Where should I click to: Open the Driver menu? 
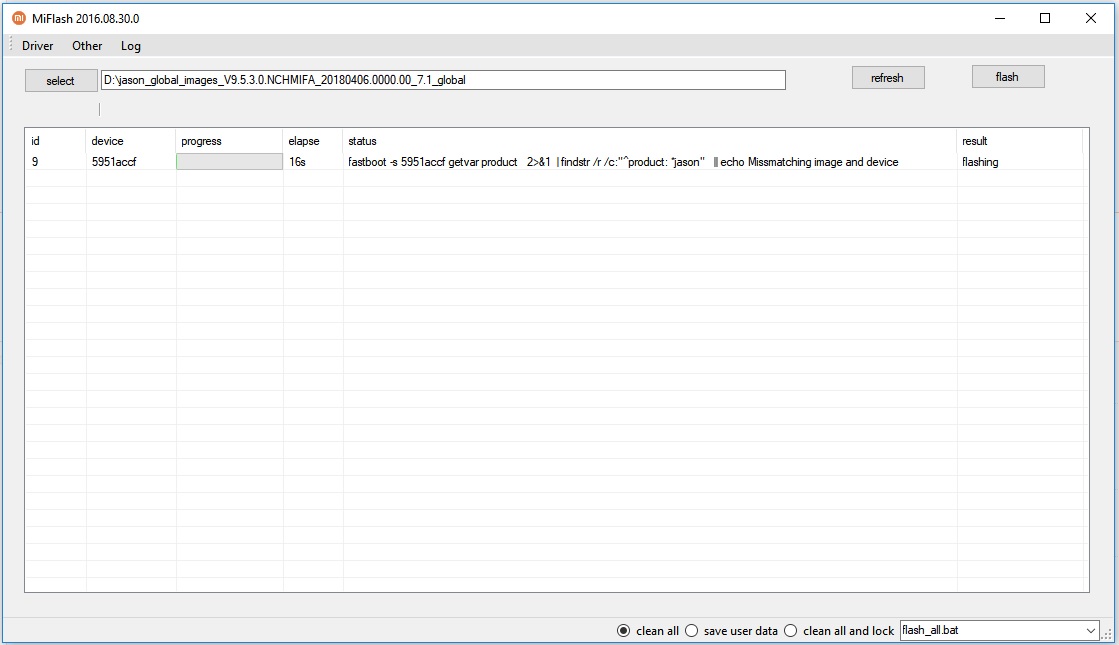click(38, 46)
